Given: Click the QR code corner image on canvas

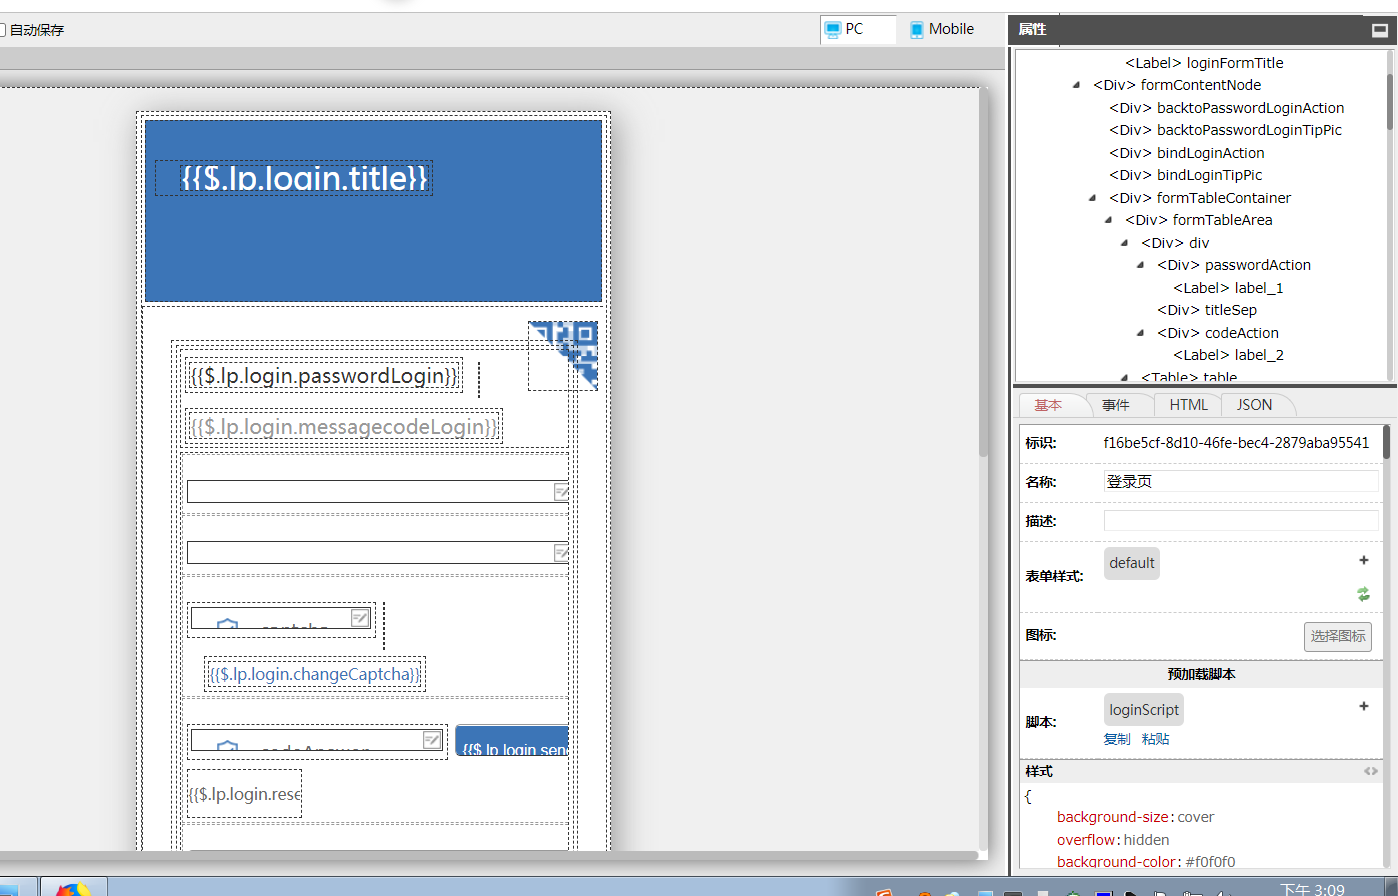Looking at the screenshot, I should (563, 355).
